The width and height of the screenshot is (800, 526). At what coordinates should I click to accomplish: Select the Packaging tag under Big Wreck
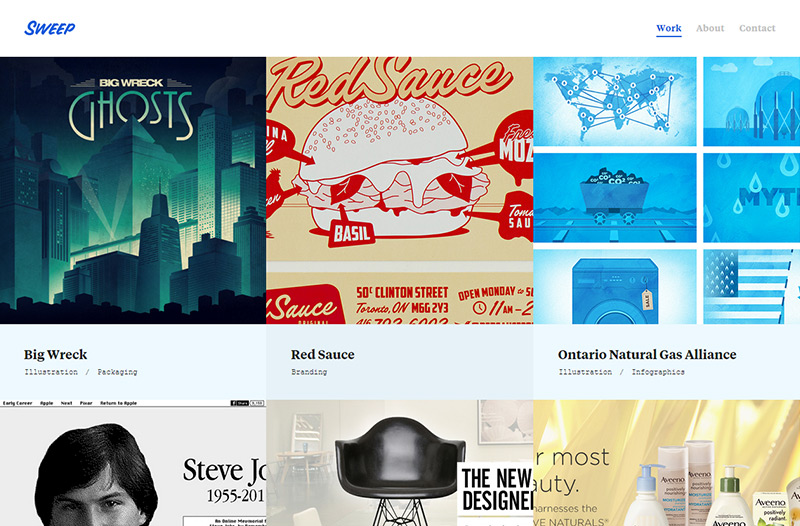tap(117, 372)
